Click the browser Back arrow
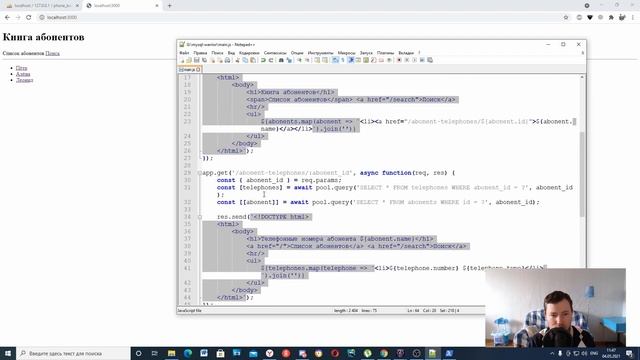 click(7, 17)
